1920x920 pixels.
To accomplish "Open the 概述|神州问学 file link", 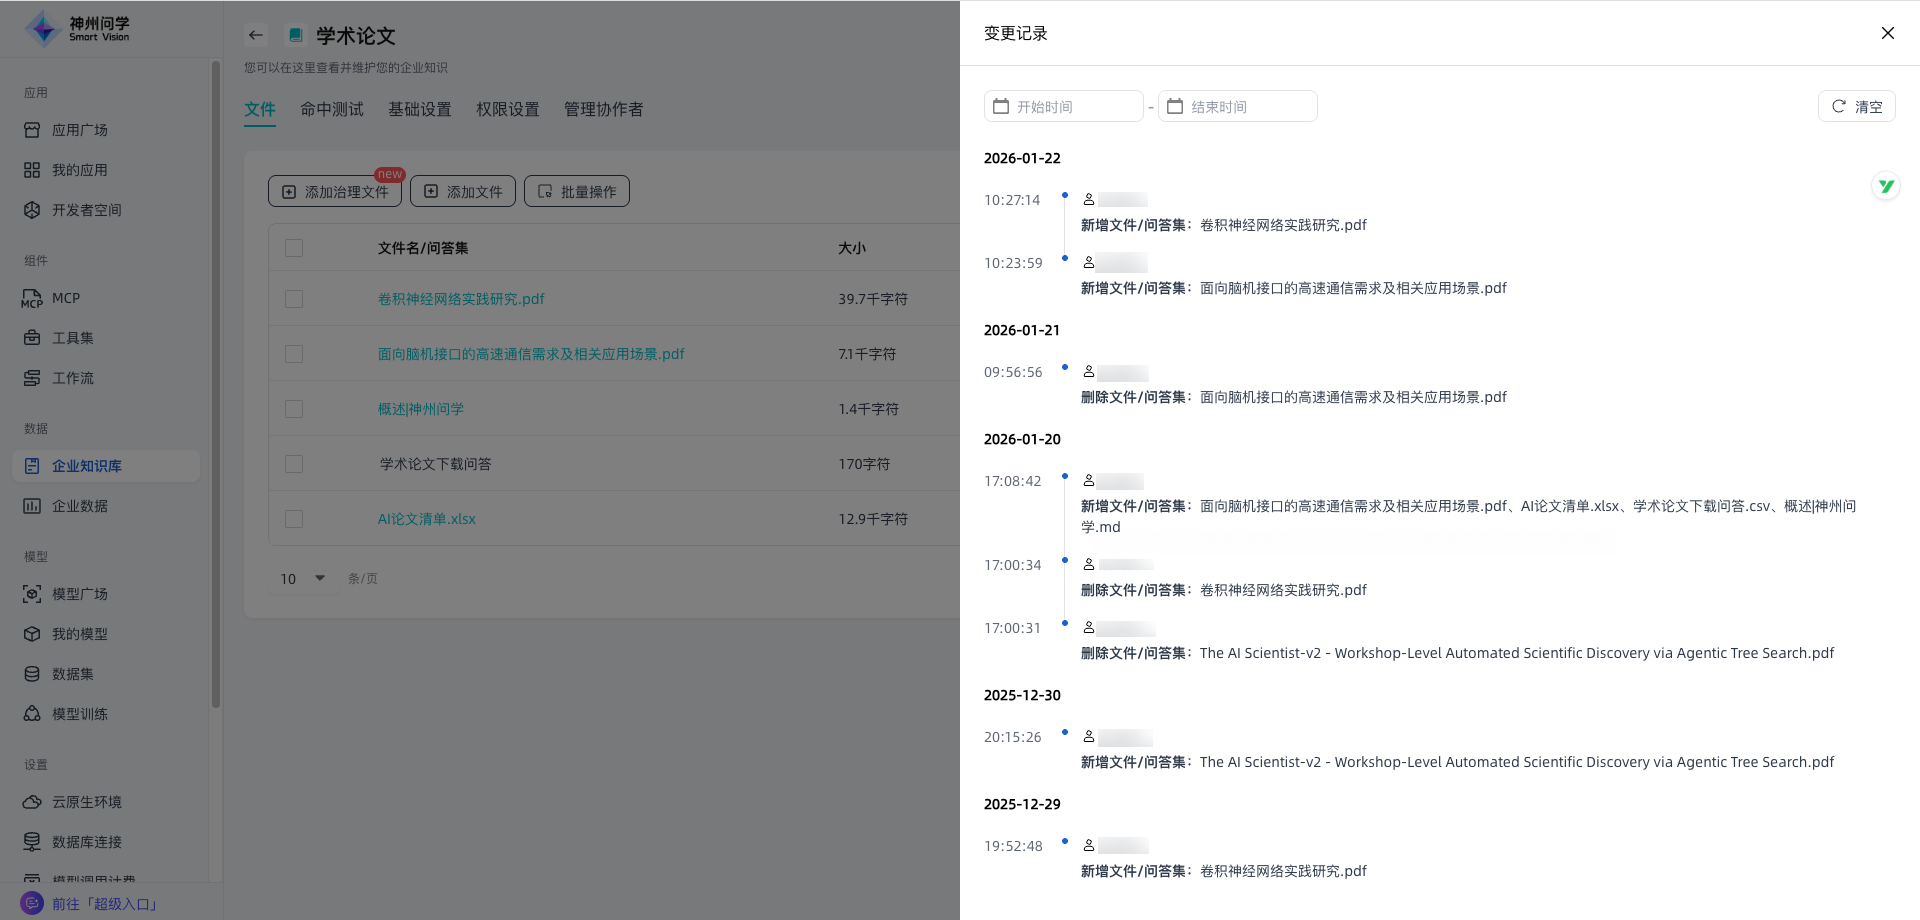I will 421,409.
